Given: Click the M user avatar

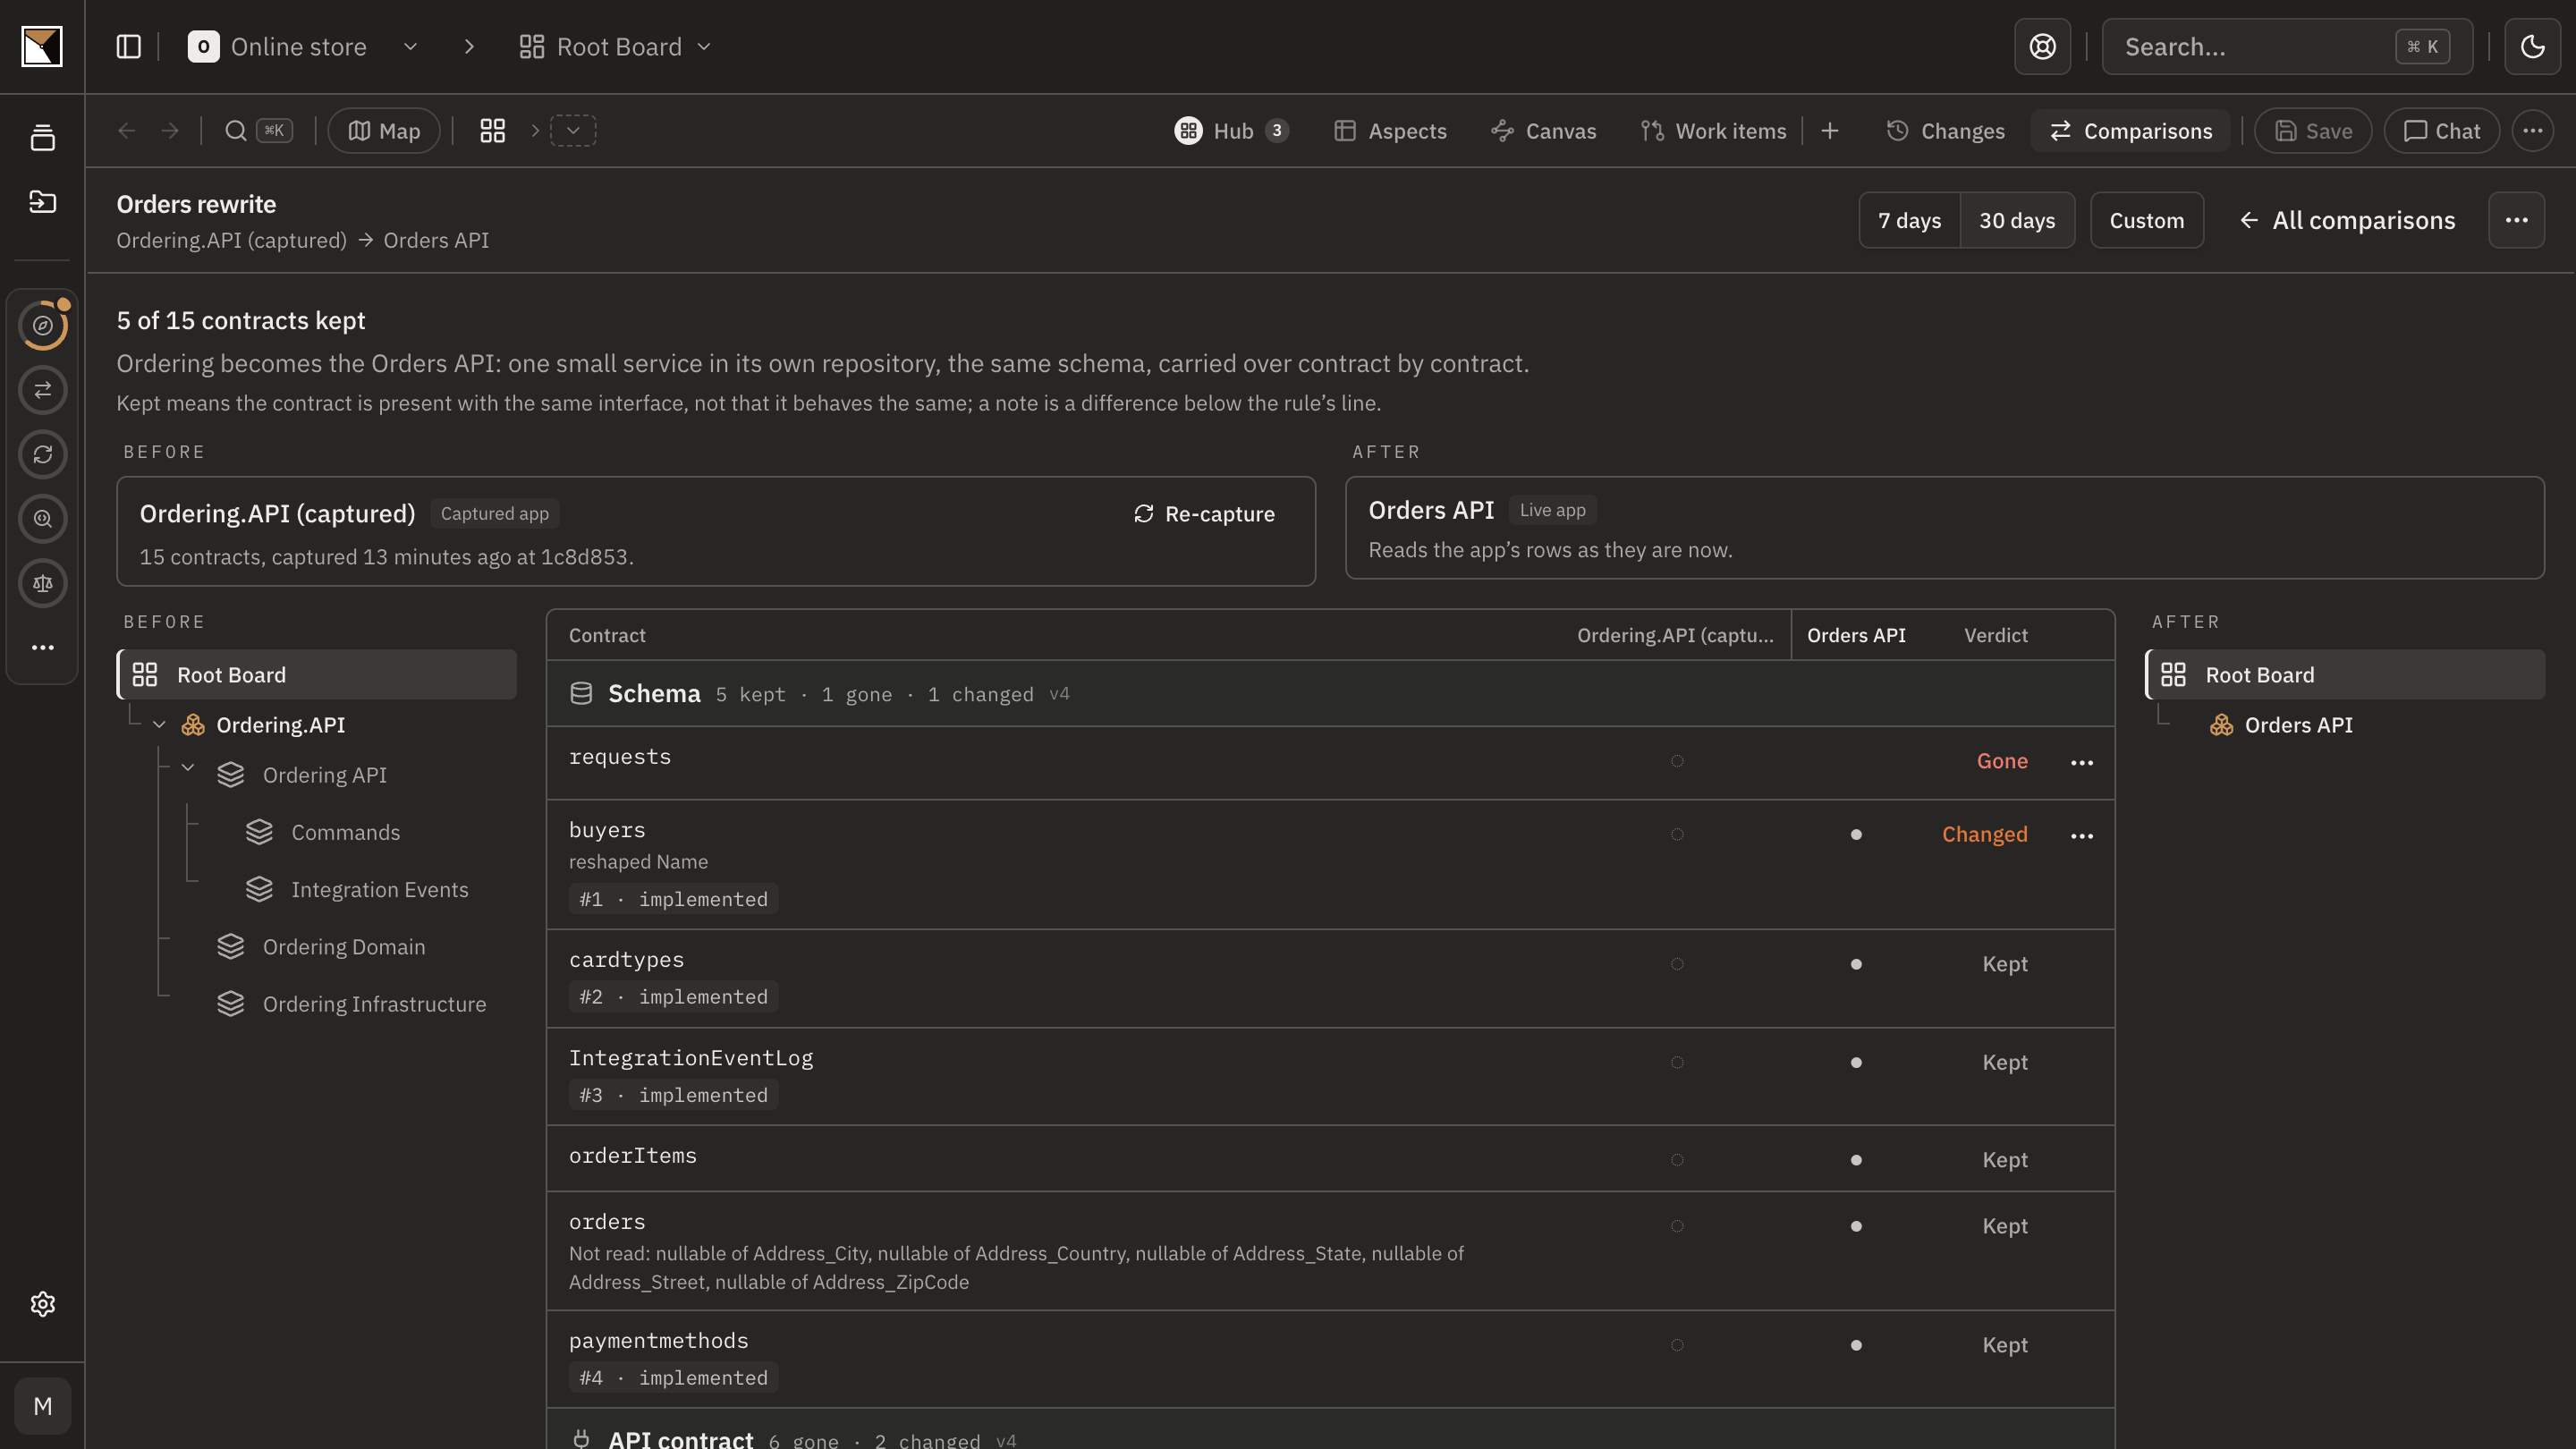Looking at the screenshot, I should click(43, 1406).
